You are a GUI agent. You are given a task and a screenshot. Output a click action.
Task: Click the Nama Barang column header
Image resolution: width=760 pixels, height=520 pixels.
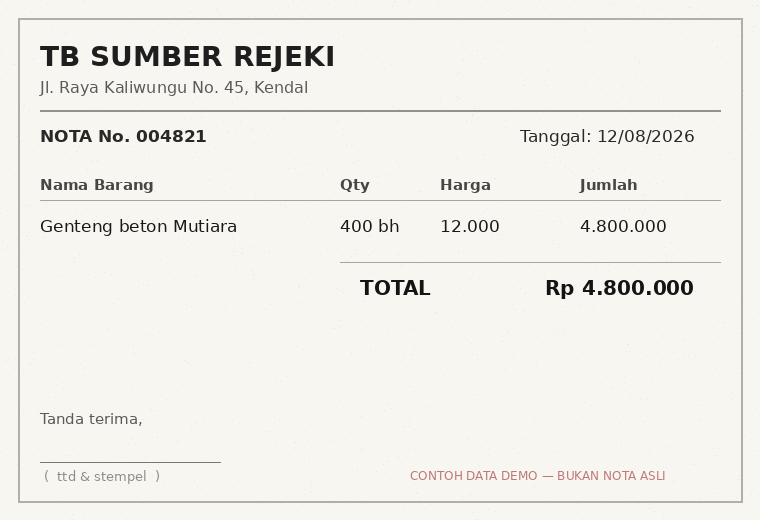click(97, 185)
